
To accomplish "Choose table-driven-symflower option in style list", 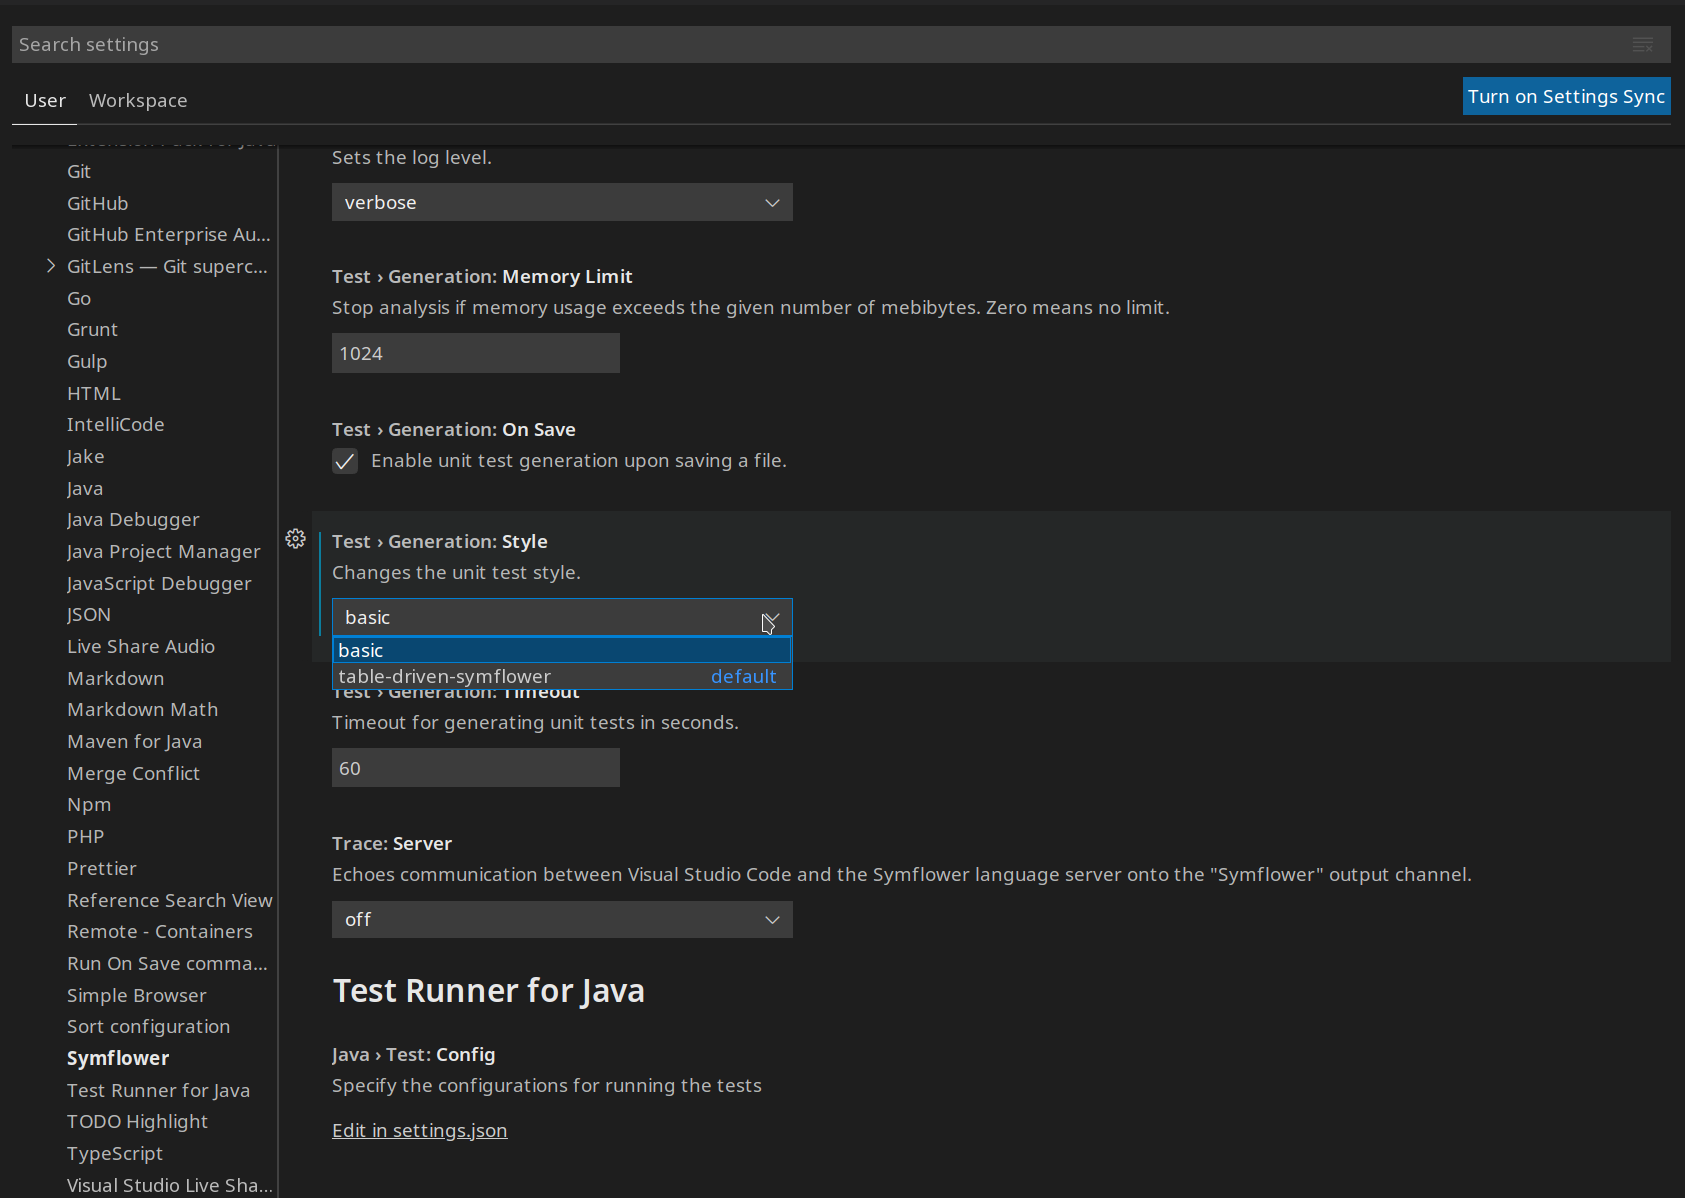I will click(x=562, y=677).
